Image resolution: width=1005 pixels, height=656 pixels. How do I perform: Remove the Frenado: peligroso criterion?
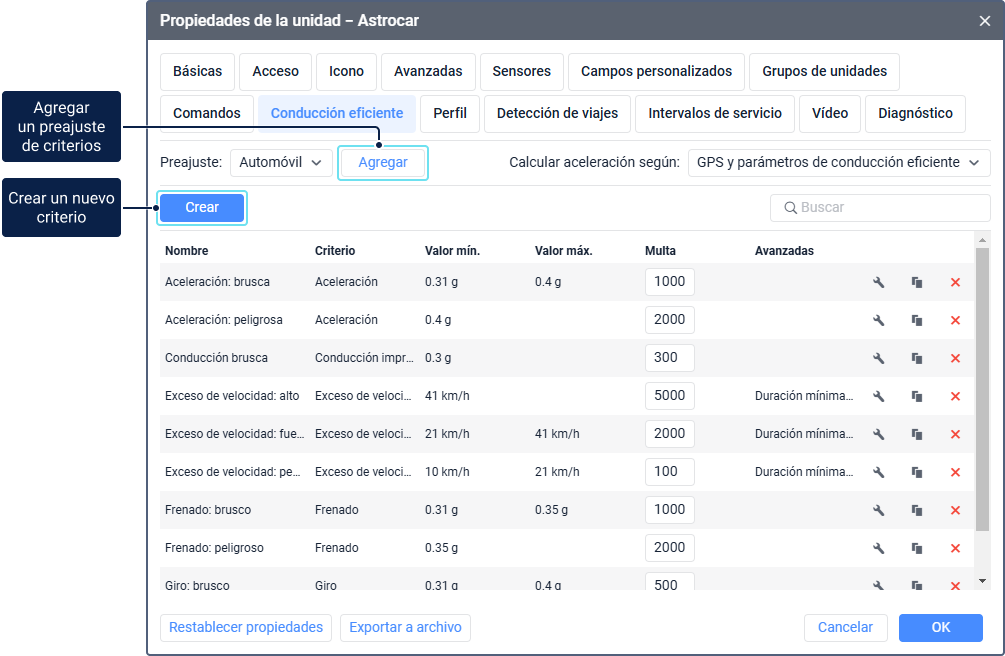point(955,548)
